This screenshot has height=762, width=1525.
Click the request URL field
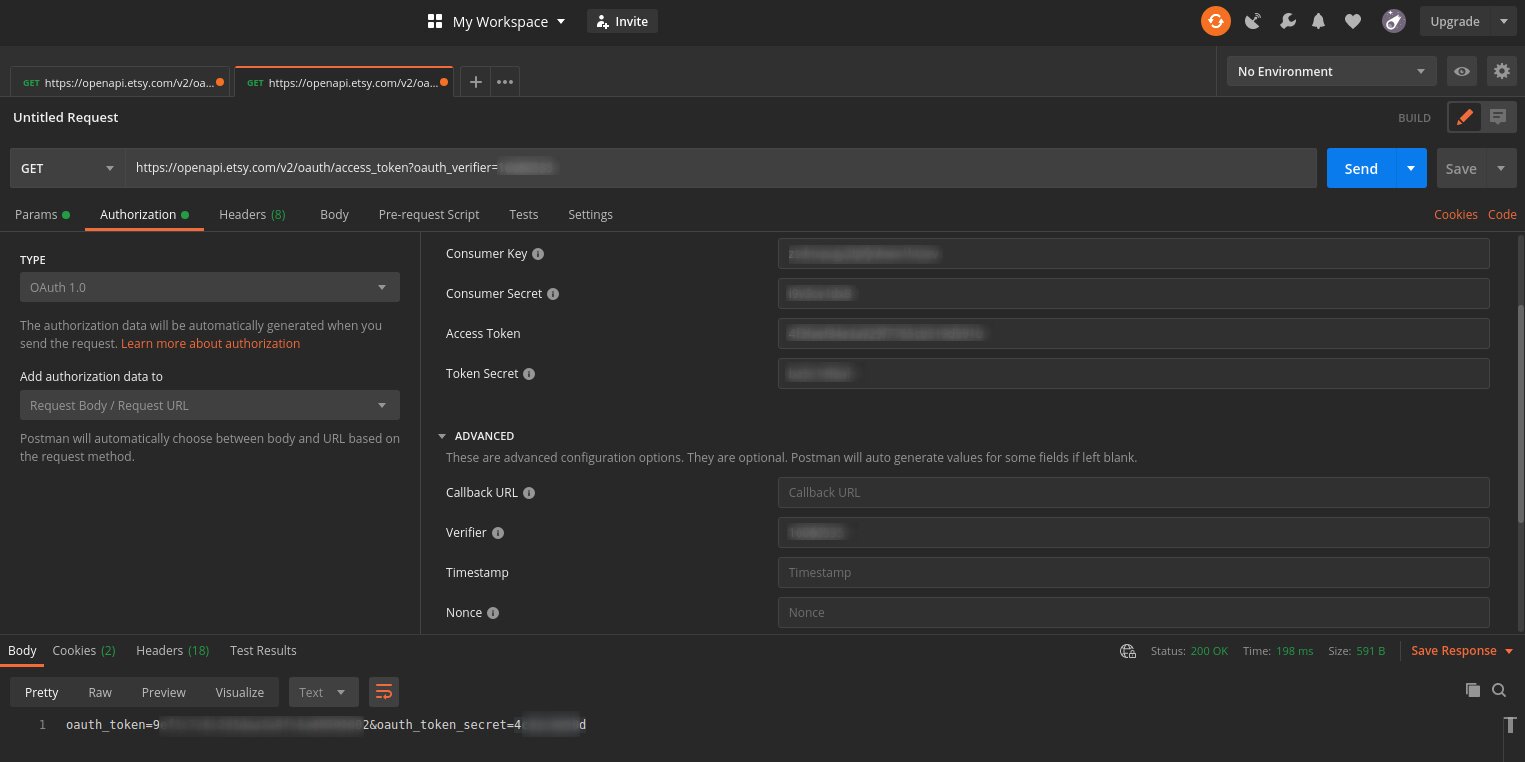click(x=720, y=168)
